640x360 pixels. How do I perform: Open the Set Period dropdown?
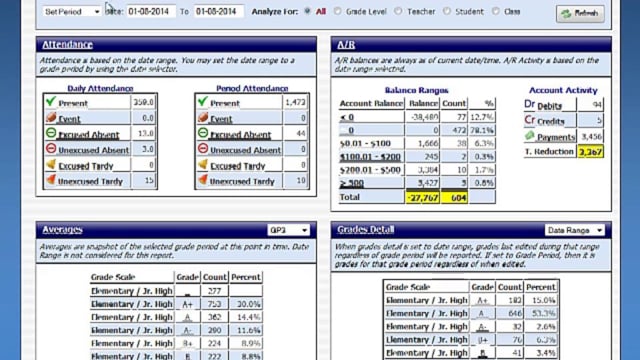(72, 11)
